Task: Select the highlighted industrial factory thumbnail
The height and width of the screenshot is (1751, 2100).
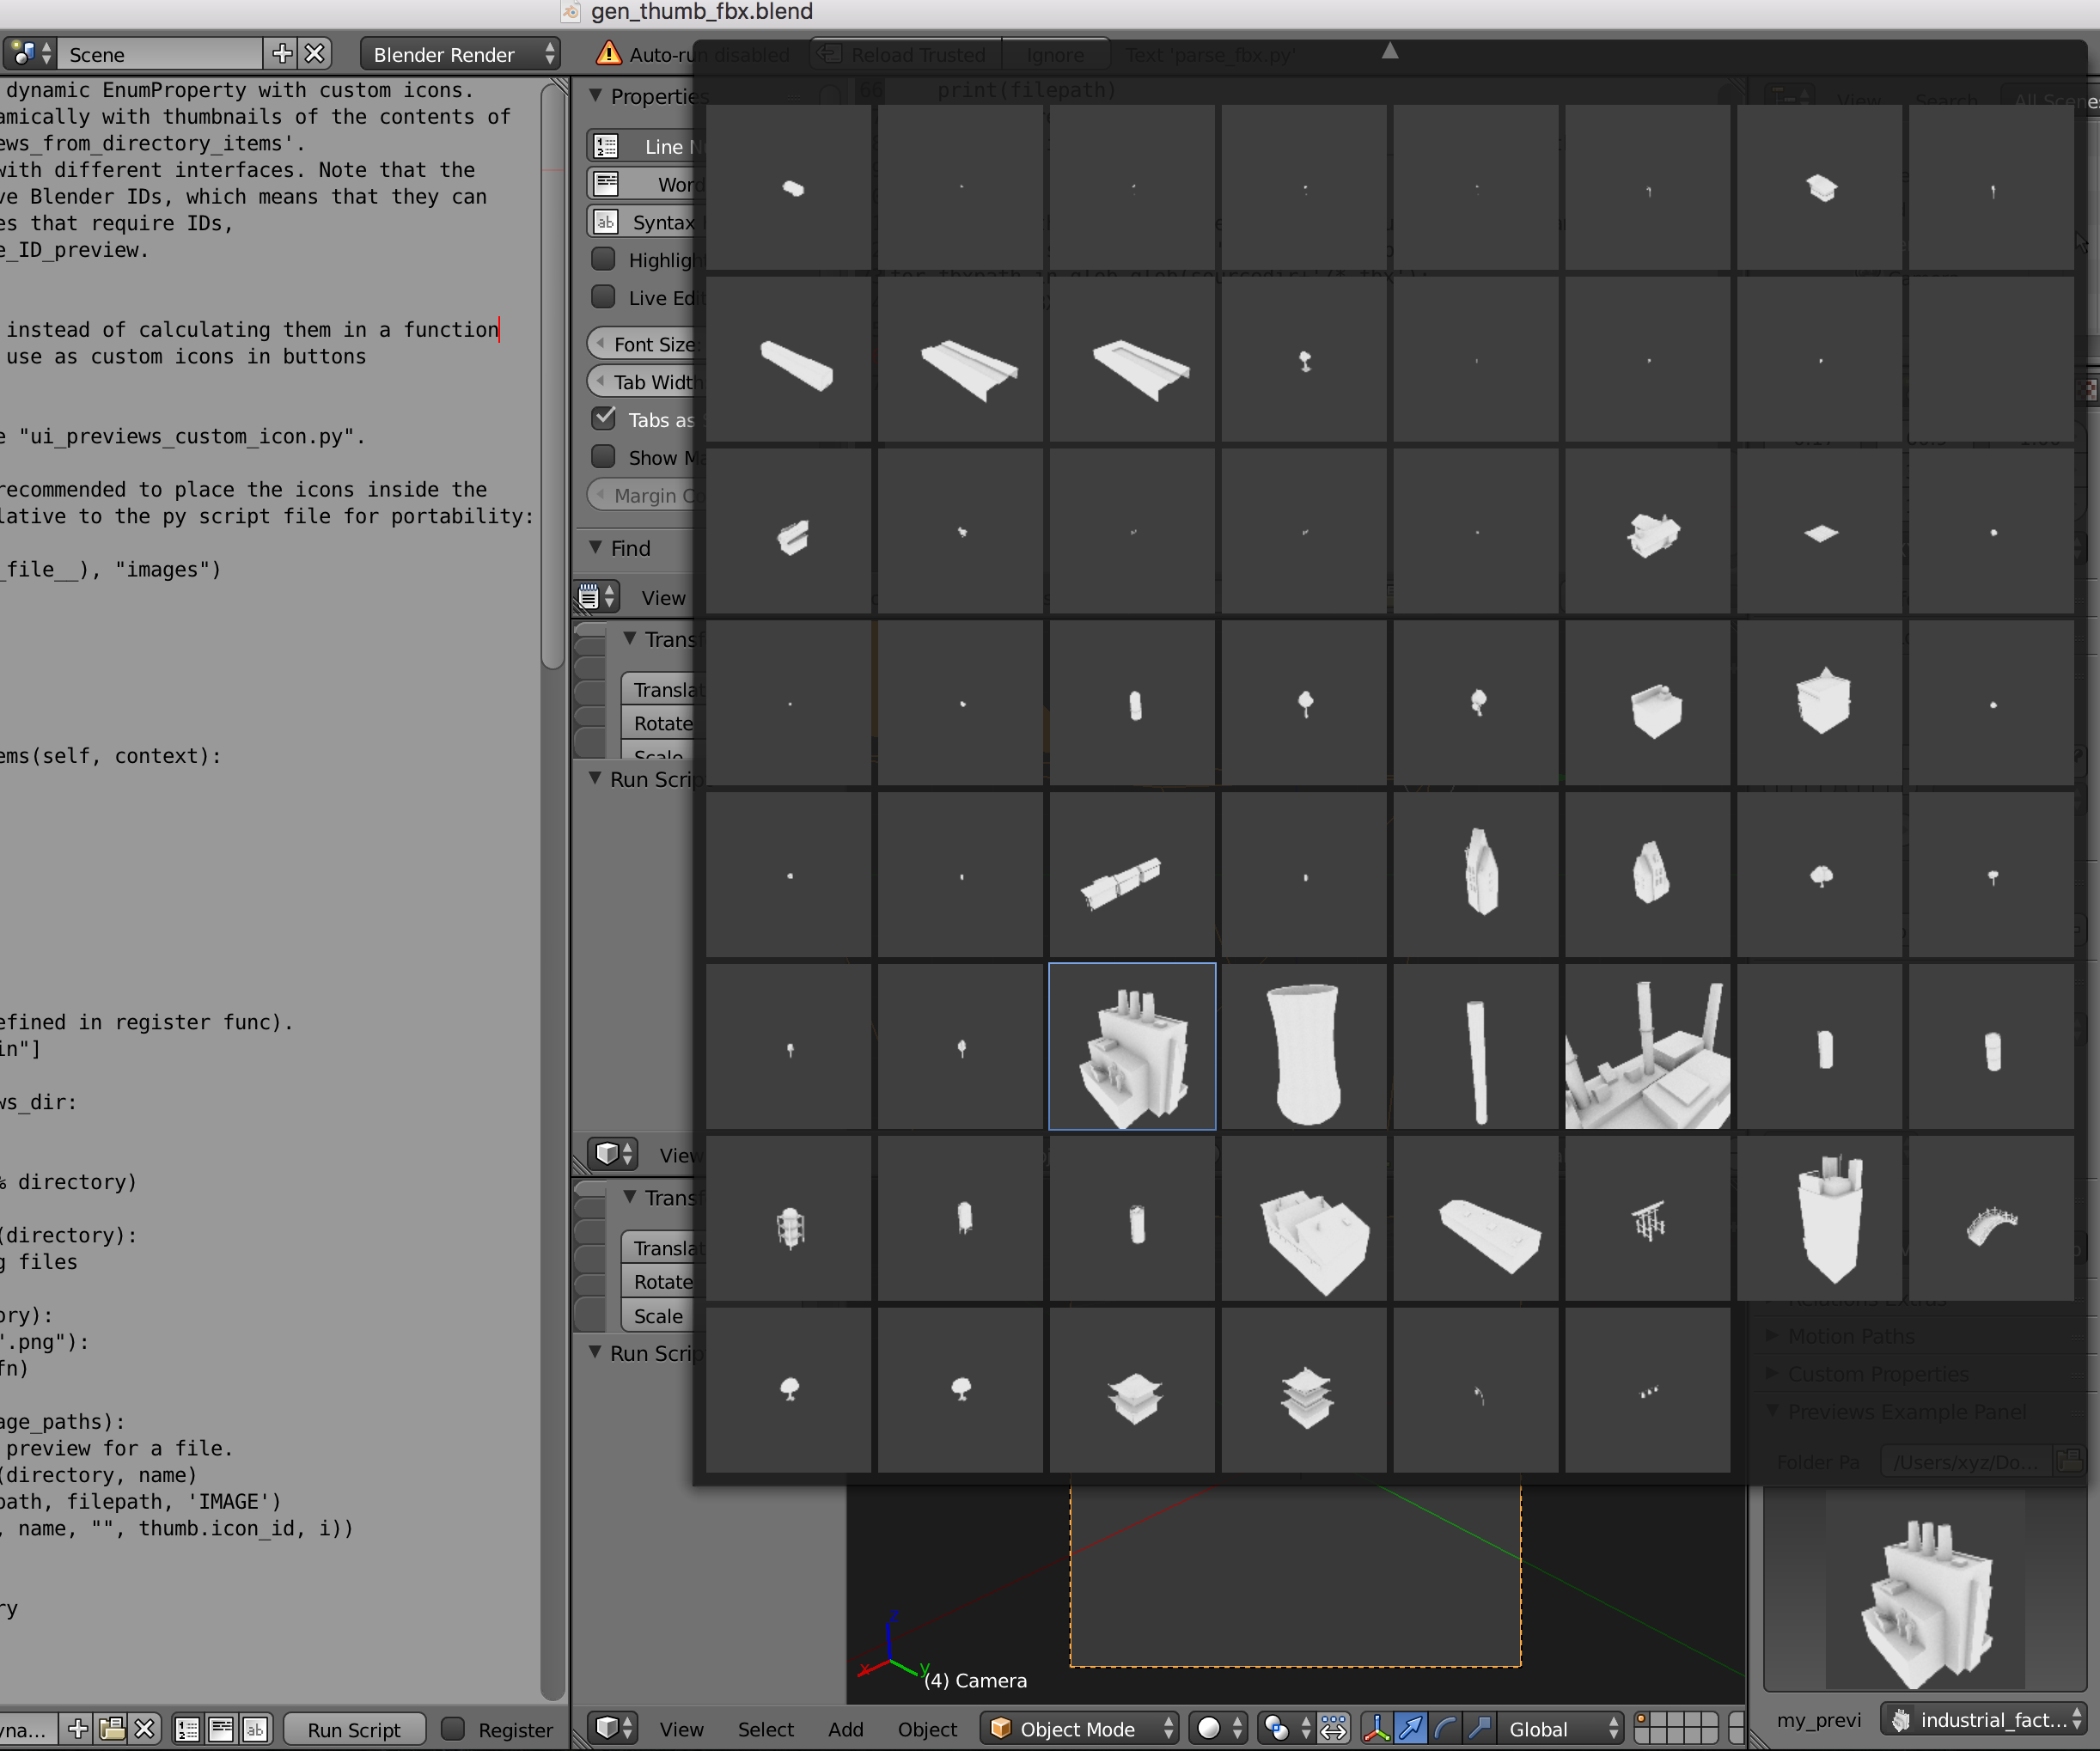Action: (1132, 1047)
